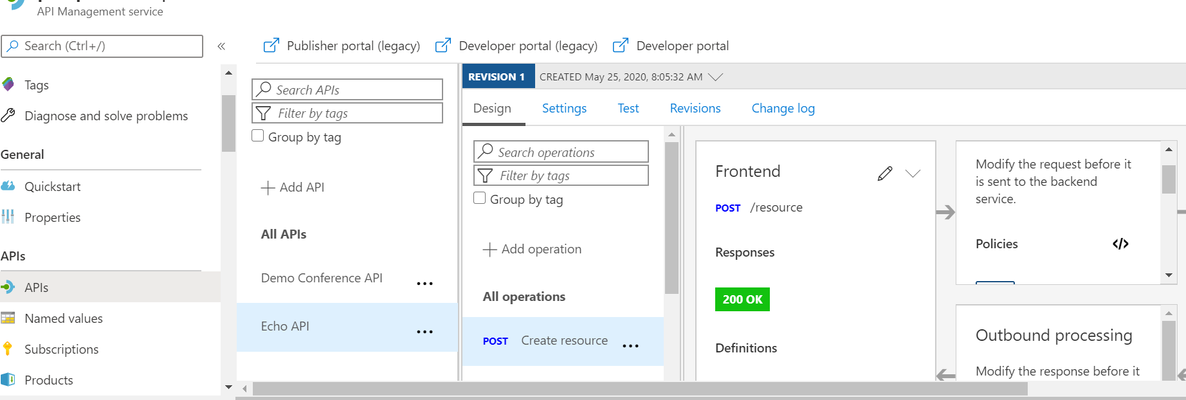
Task: Click the sidebar vertical scrollbar thumb
Action: [x=228, y=124]
